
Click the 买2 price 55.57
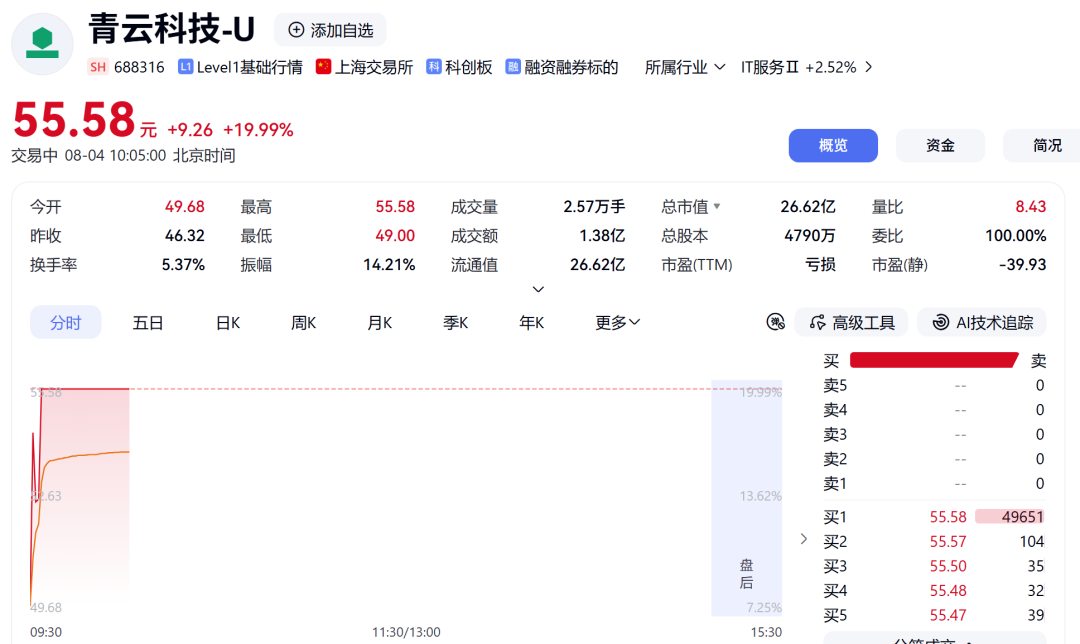[948, 541]
